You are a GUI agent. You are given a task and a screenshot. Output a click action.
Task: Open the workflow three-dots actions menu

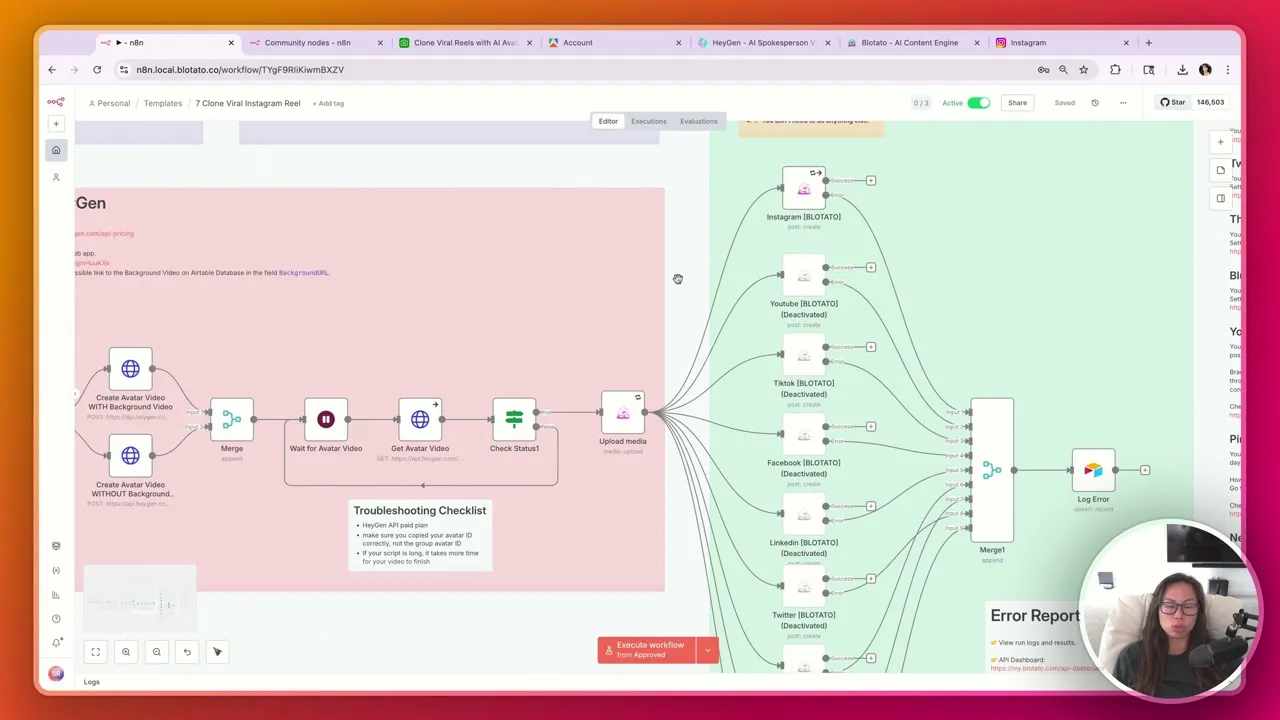tap(1123, 103)
